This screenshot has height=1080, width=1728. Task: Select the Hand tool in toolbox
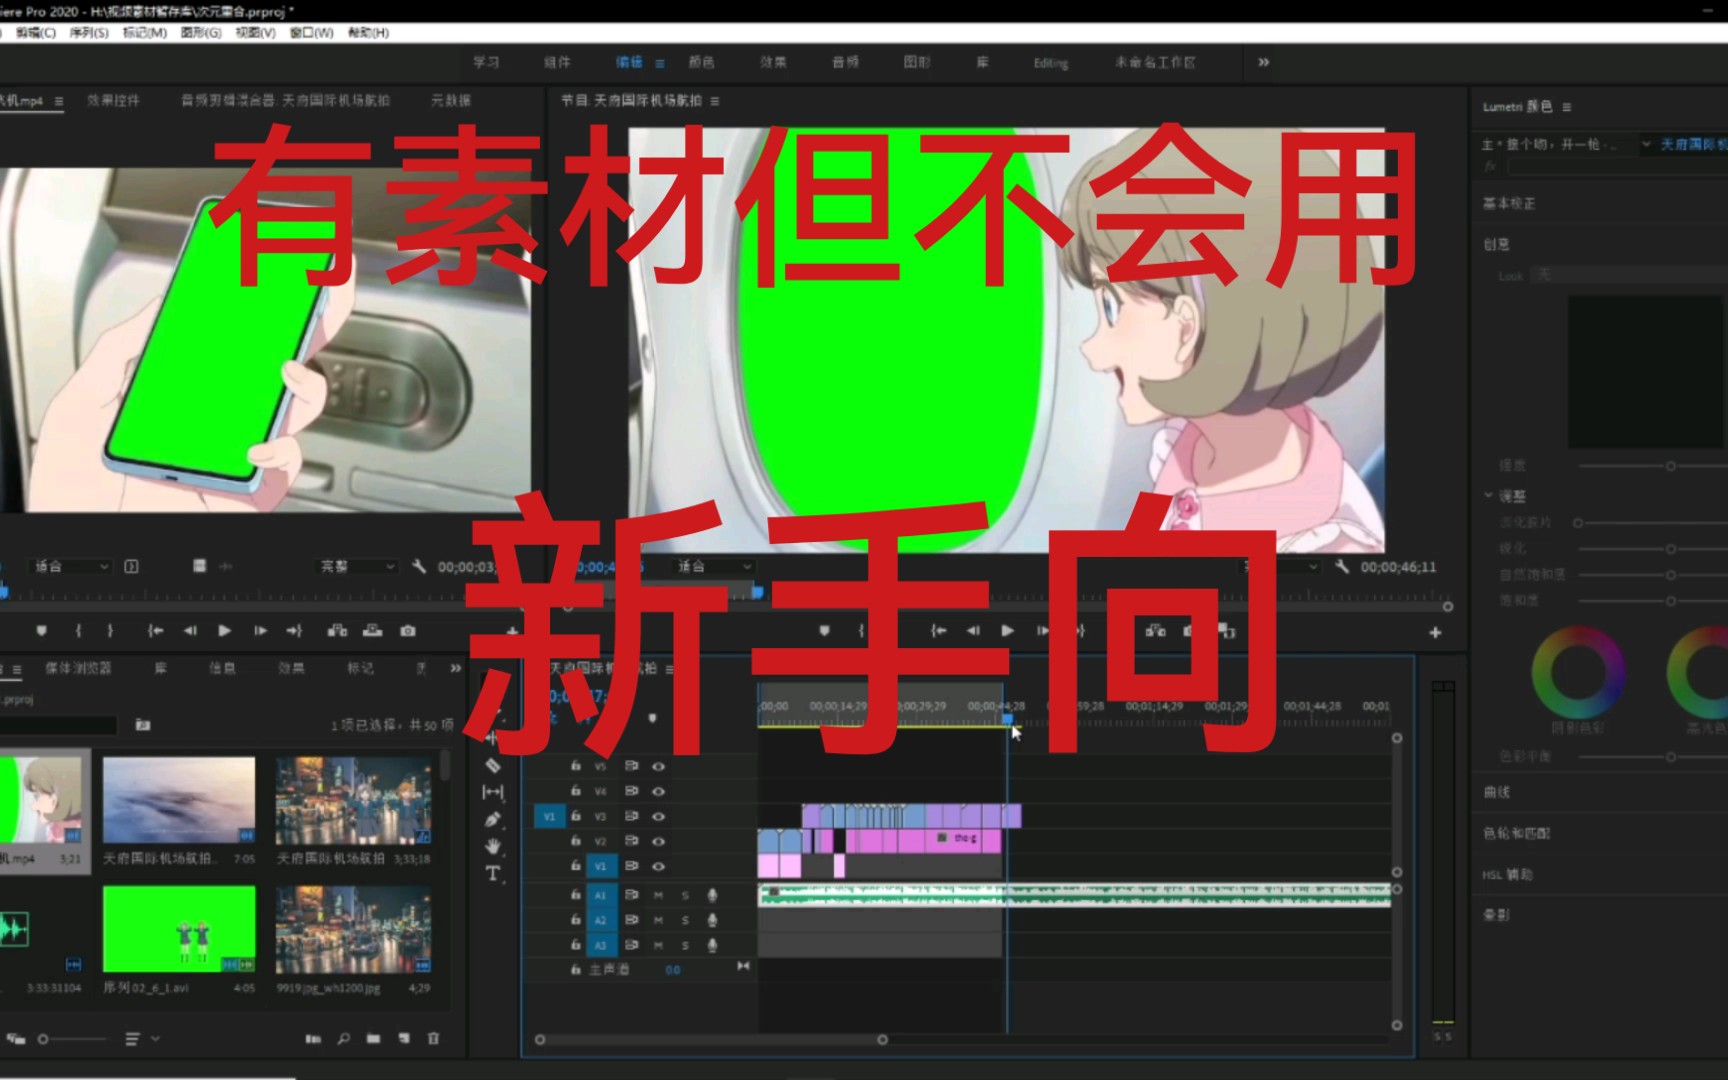pyautogui.click(x=493, y=846)
